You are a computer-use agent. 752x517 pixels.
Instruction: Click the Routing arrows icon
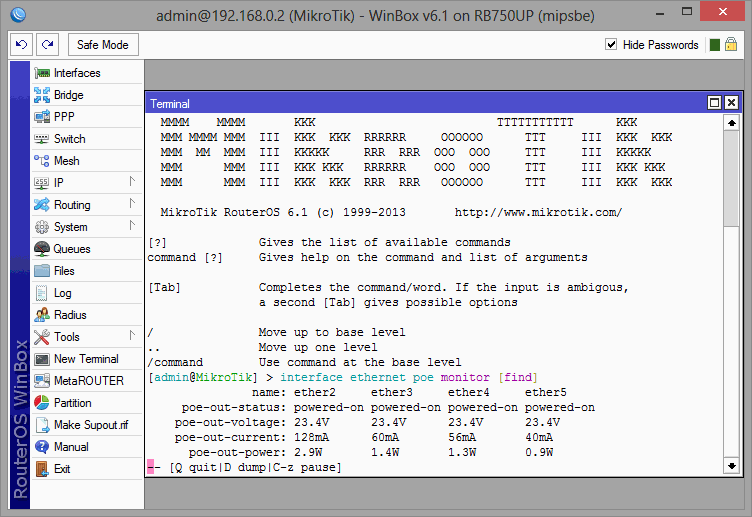pos(42,205)
